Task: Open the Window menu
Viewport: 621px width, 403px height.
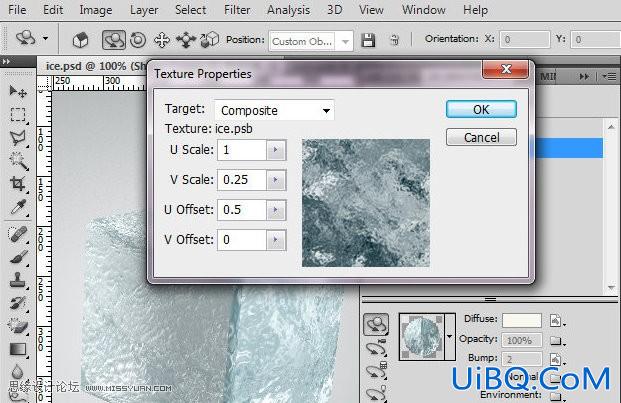Action: tap(423, 10)
